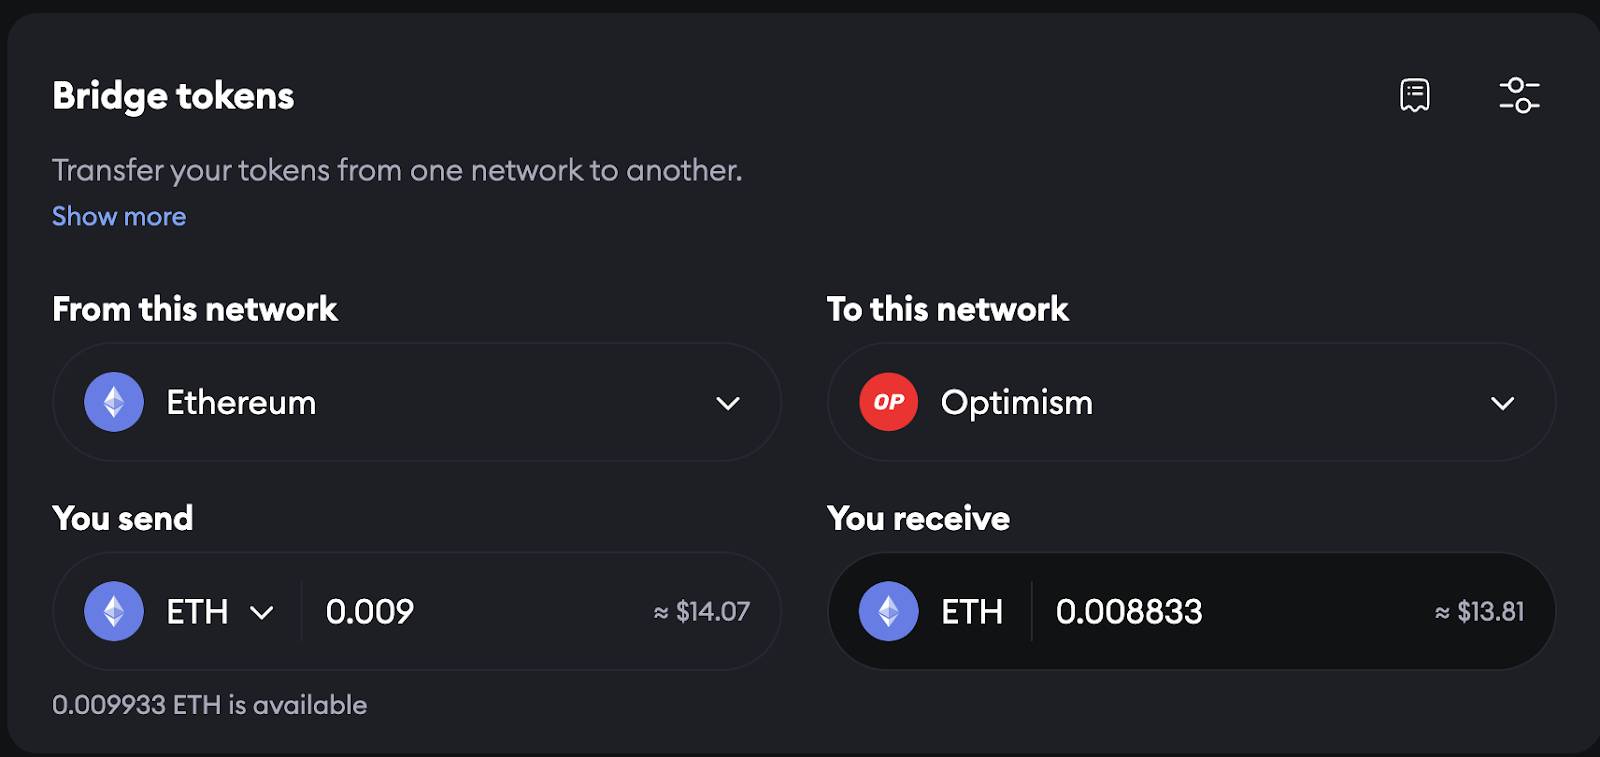Click the 0.009933 ETH is available text
Viewport: 1600px width, 757px height.
[209, 705]
